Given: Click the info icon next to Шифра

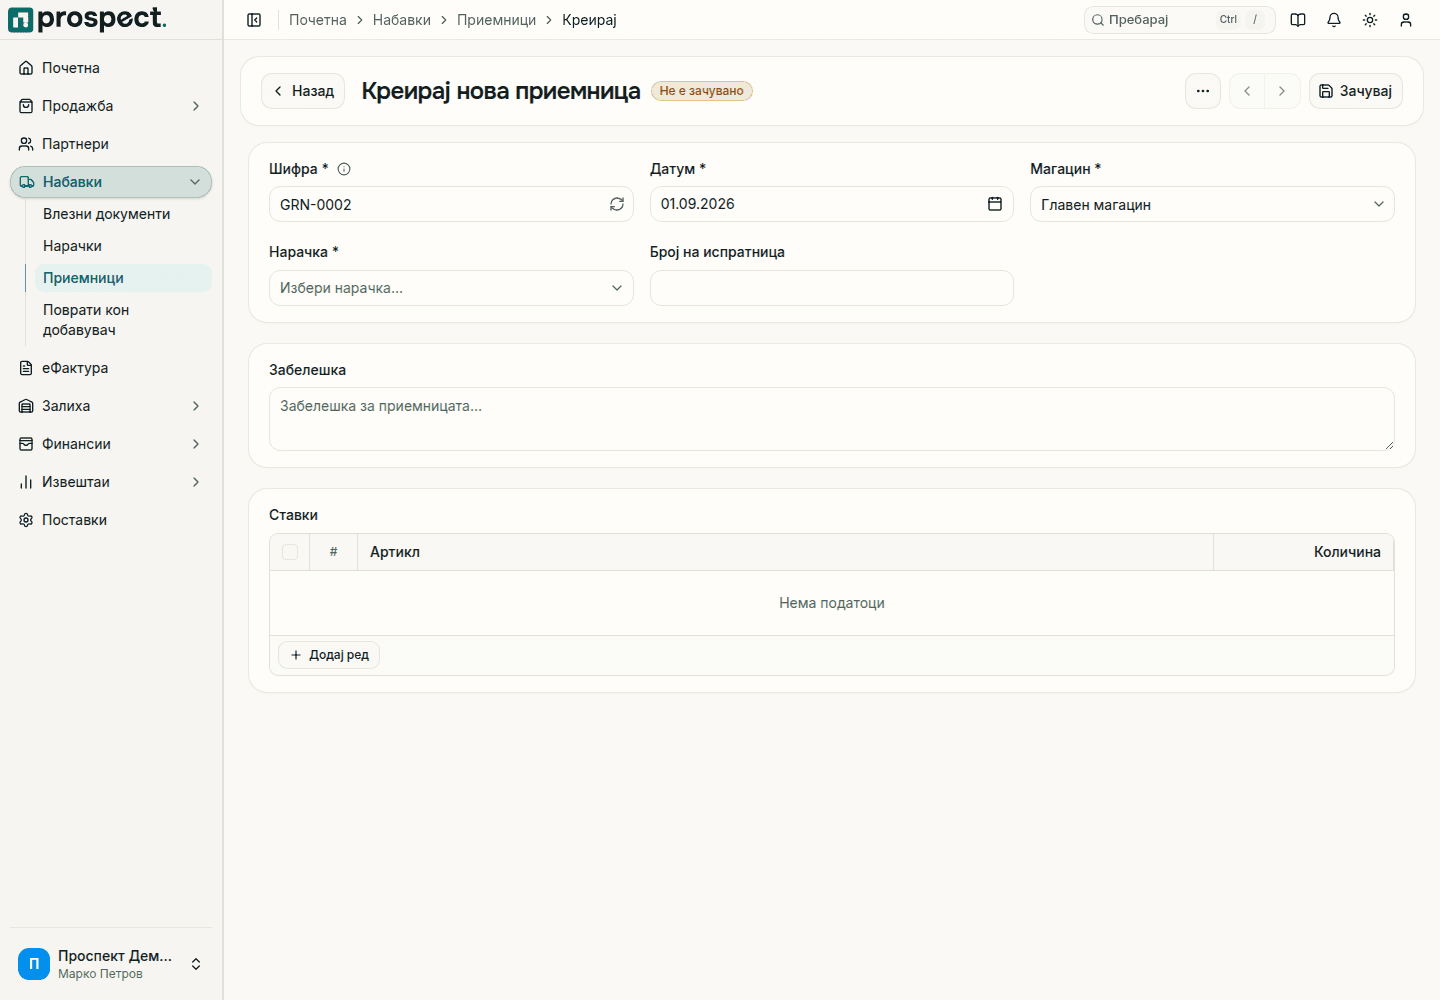Looking at the screenshot, I should coord(344,169).
